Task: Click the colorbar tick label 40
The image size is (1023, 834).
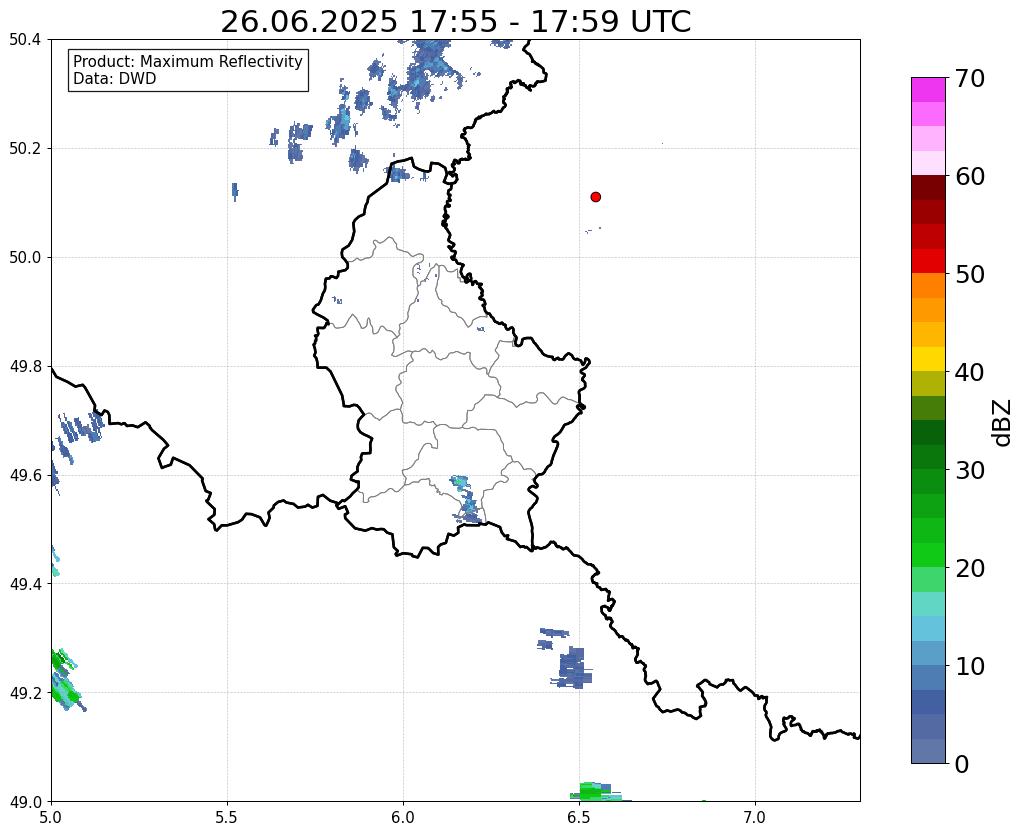Action: tap(970, 372)
